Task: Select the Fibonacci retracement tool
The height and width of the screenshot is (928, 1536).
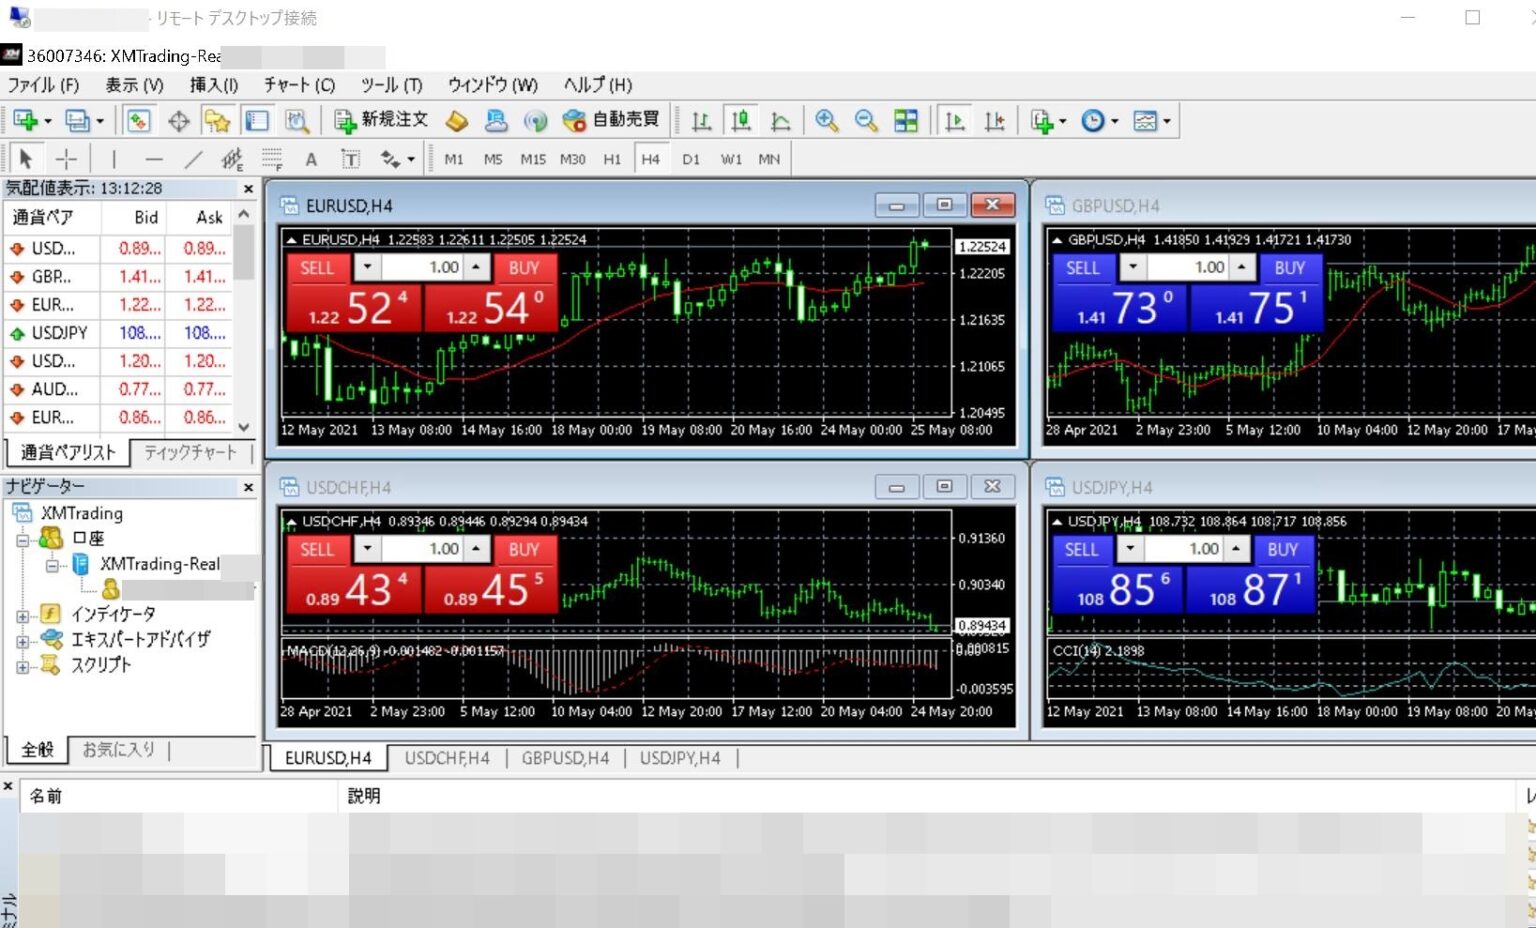Action: click(272, 158)
